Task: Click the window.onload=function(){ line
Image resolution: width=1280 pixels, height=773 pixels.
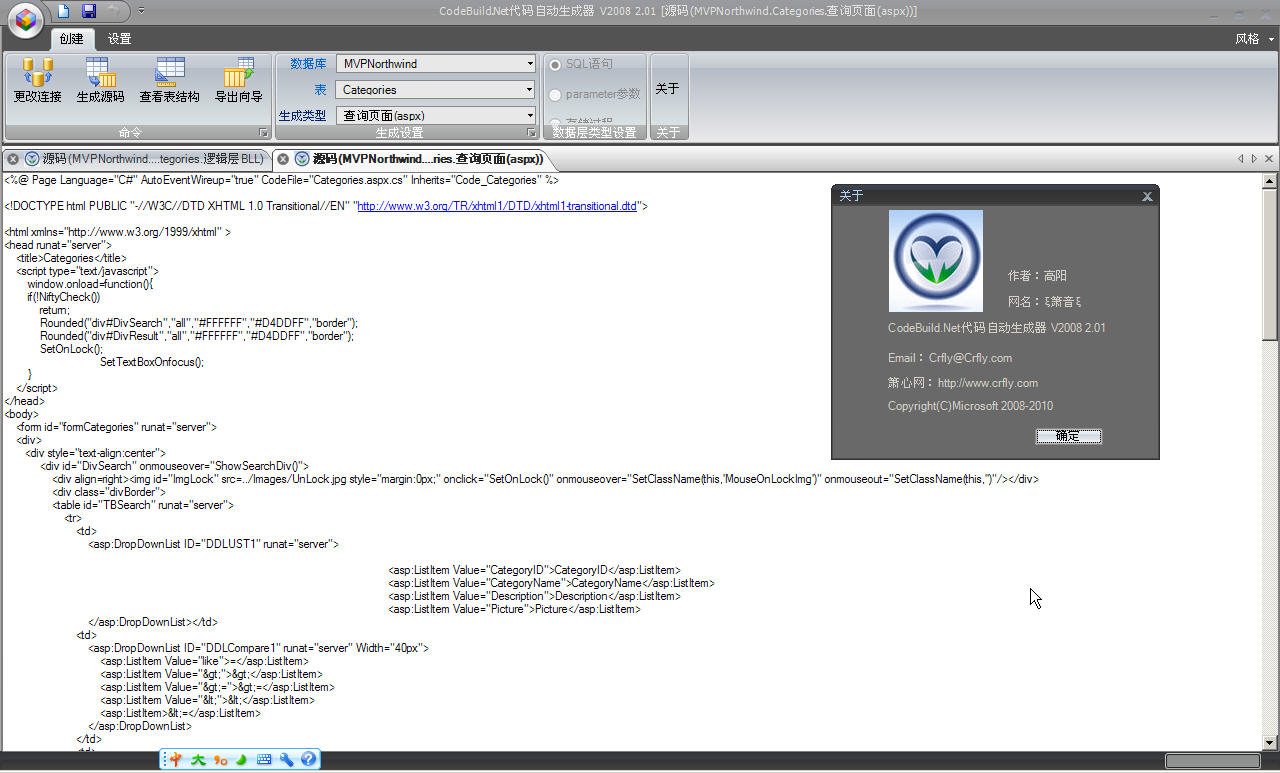Action: 90,284
